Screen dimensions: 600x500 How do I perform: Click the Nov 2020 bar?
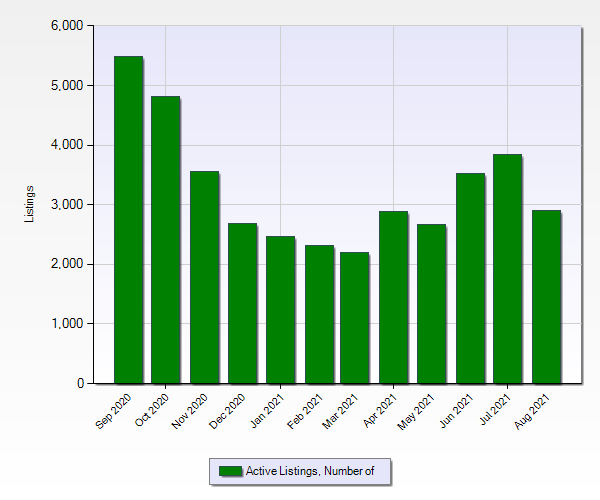coord(204,277)
